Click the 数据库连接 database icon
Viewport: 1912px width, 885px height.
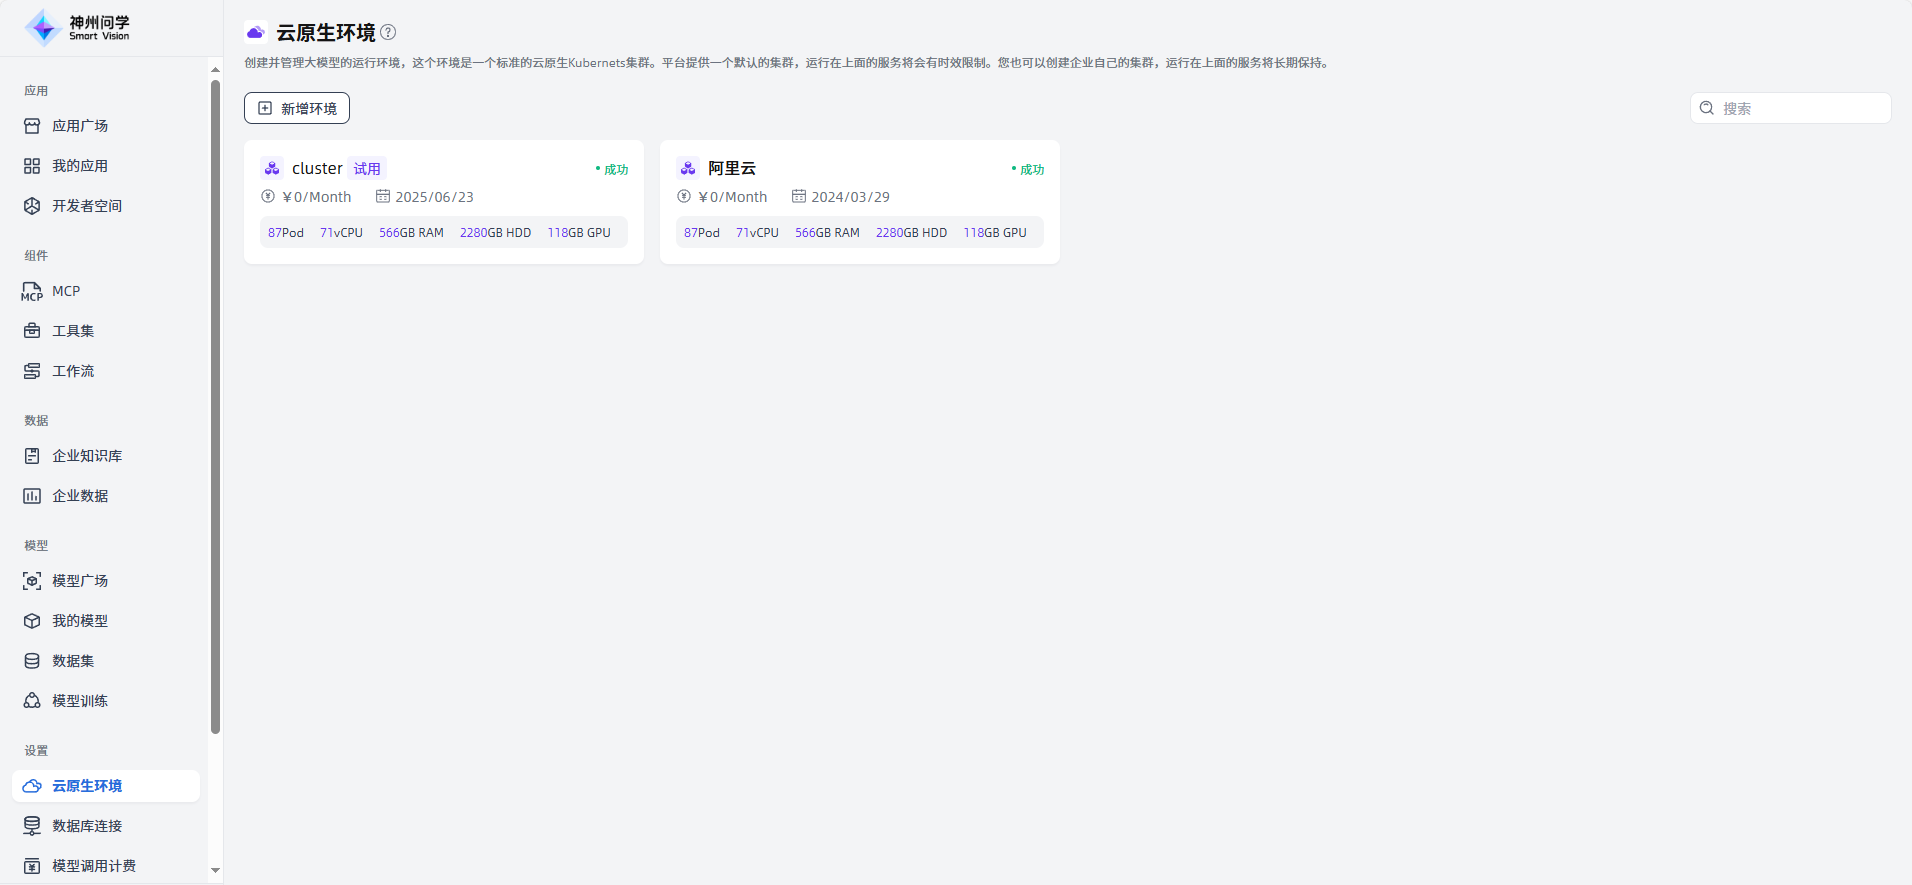(x=32, y=826)
